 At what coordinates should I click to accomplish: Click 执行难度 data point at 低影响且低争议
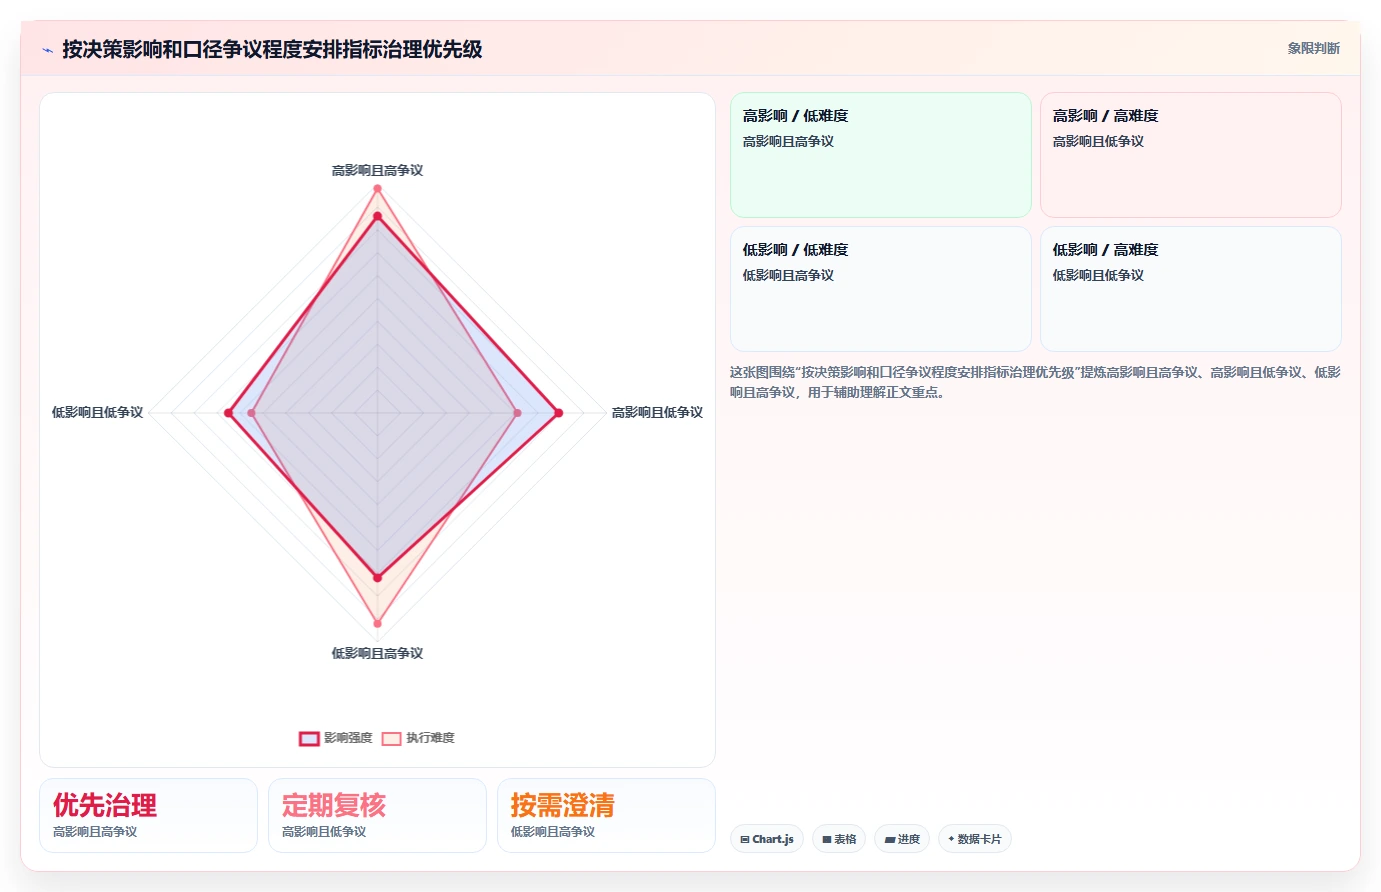[251, 413]
